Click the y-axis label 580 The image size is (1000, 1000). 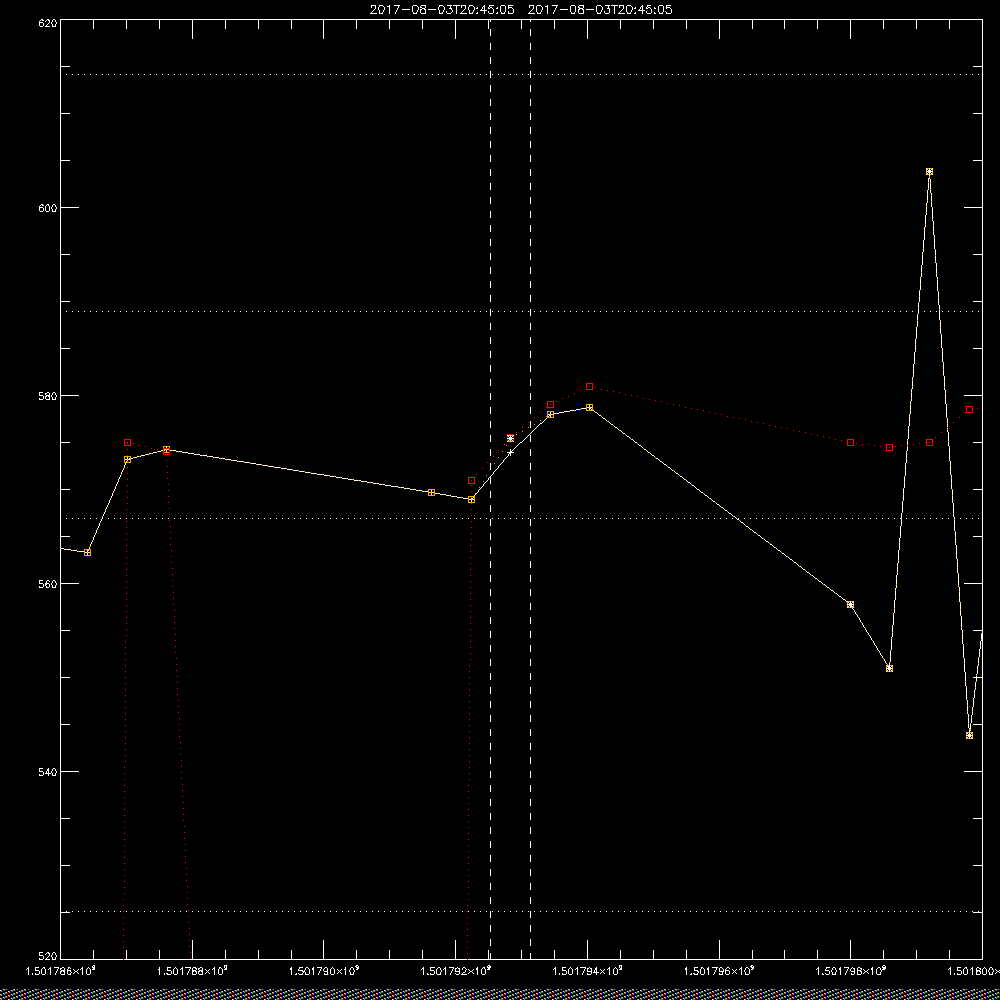(x=47, y=395)
